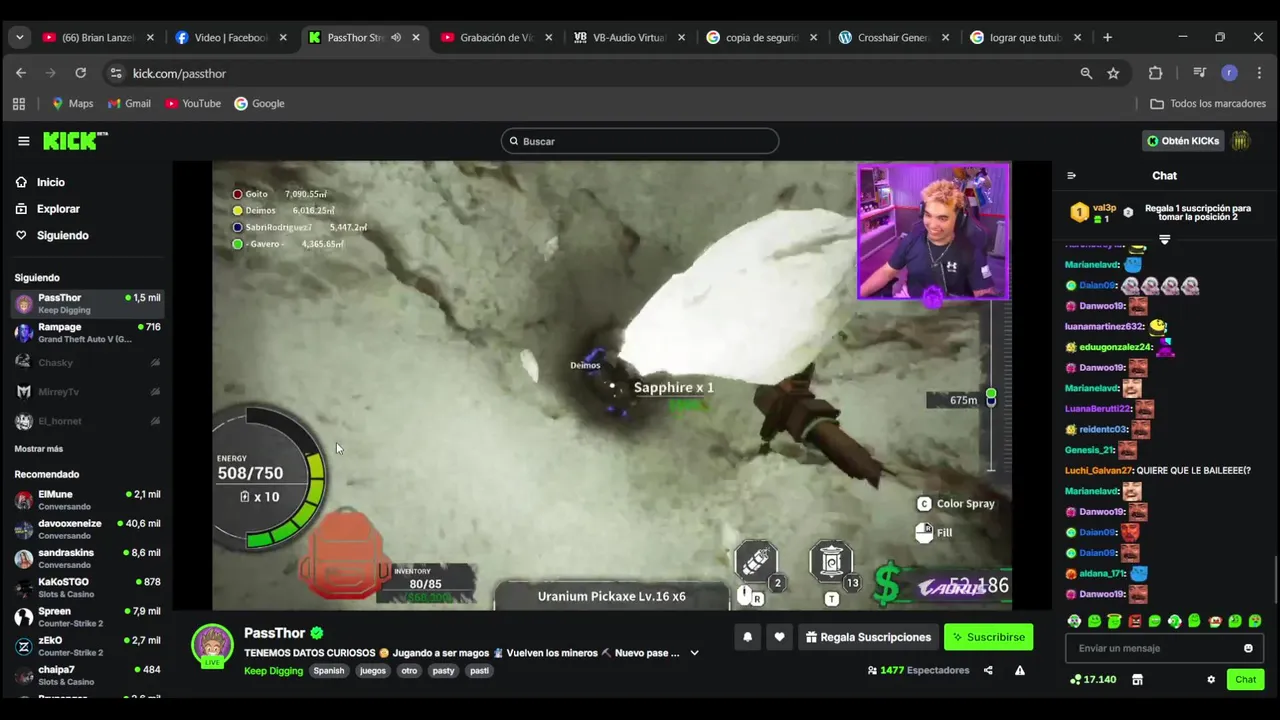Open the Chrome extensions puzzle icon
The image size is (1280, 720).
pos(1155,73)
